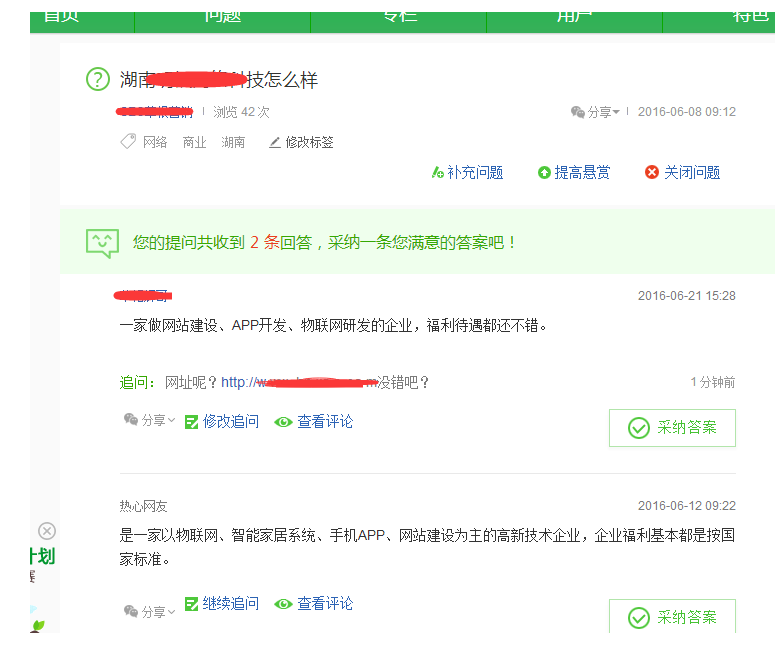The image size is (775, 657).
Task: Click the smiley chat bubble icon
Action: (102, 243)
